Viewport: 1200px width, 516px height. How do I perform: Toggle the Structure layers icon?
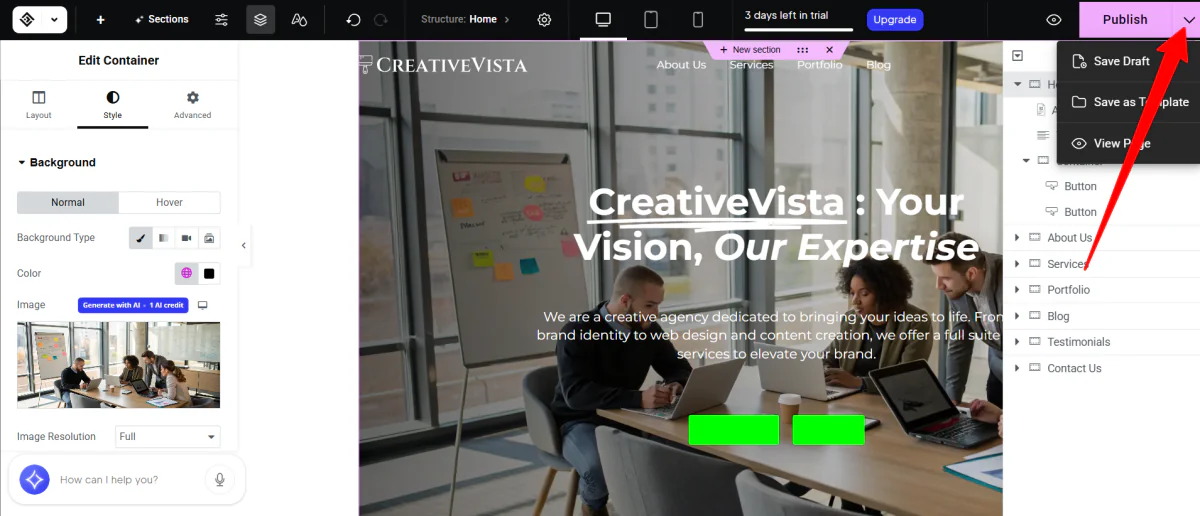261,20
